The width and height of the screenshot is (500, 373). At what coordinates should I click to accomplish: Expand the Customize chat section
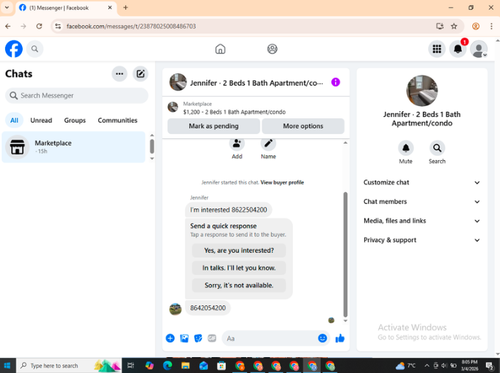422,182
